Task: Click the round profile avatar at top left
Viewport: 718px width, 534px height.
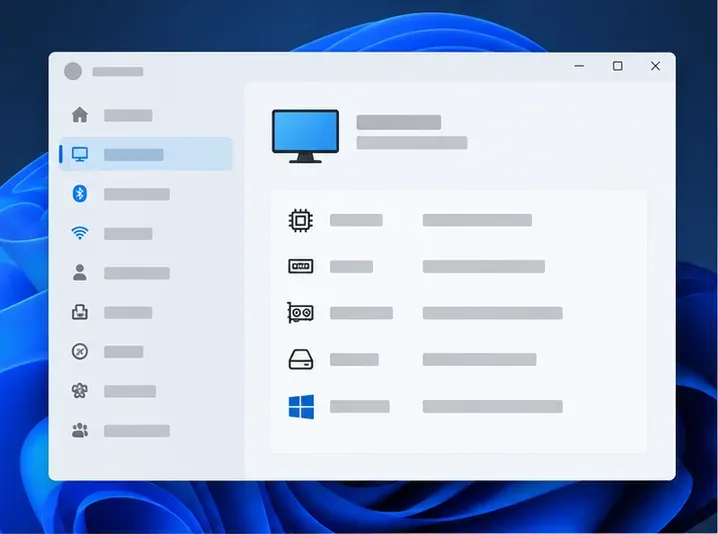Action: pos(73,71)
